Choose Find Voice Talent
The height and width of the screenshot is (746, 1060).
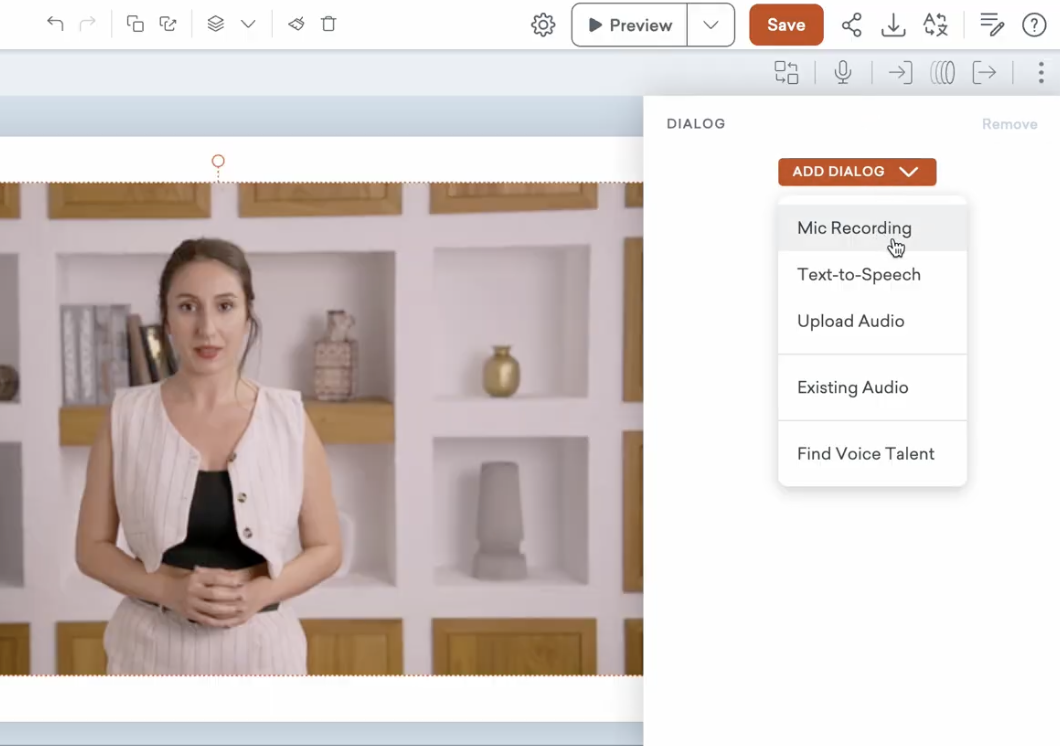click(865, 454)
